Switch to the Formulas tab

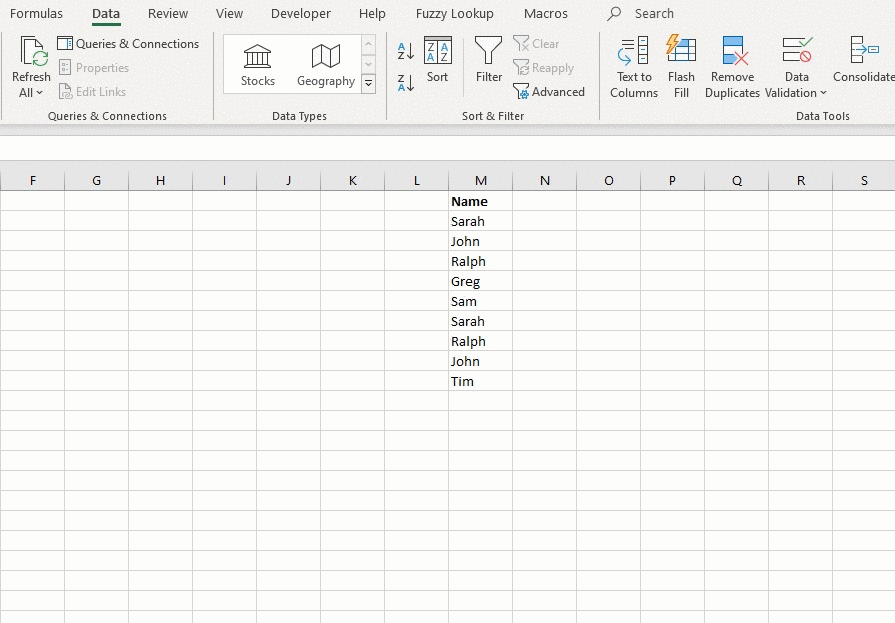click(x=36, y=14)
